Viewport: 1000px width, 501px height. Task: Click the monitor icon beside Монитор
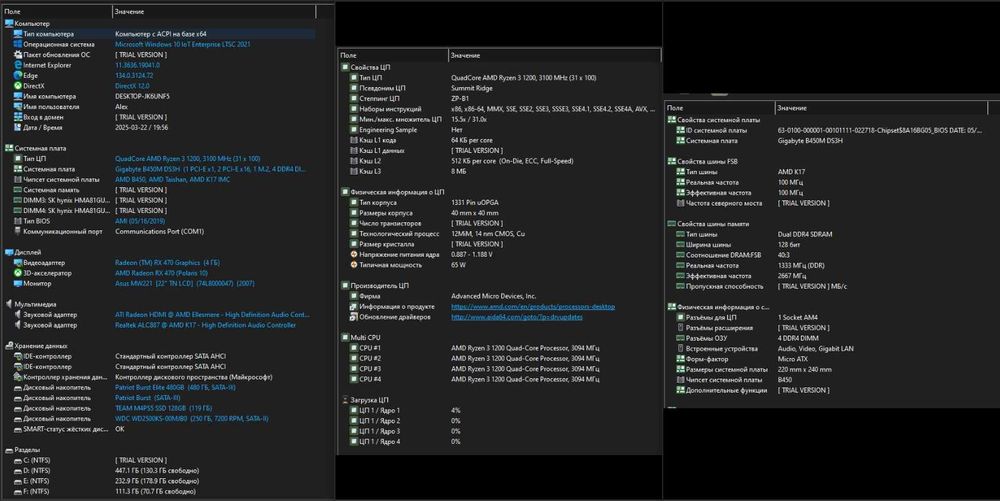click(18, 284)
